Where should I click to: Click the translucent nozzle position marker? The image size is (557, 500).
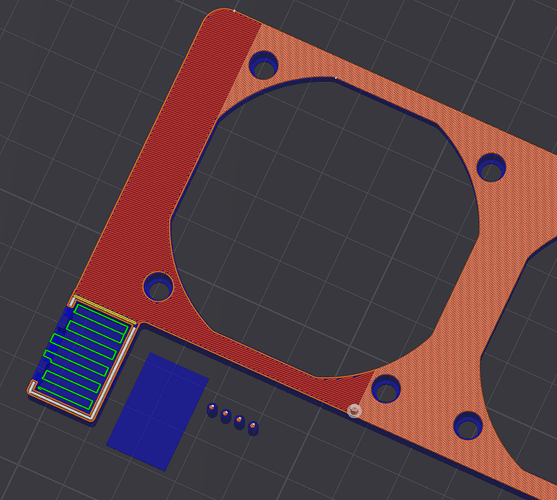coord(354,411)
